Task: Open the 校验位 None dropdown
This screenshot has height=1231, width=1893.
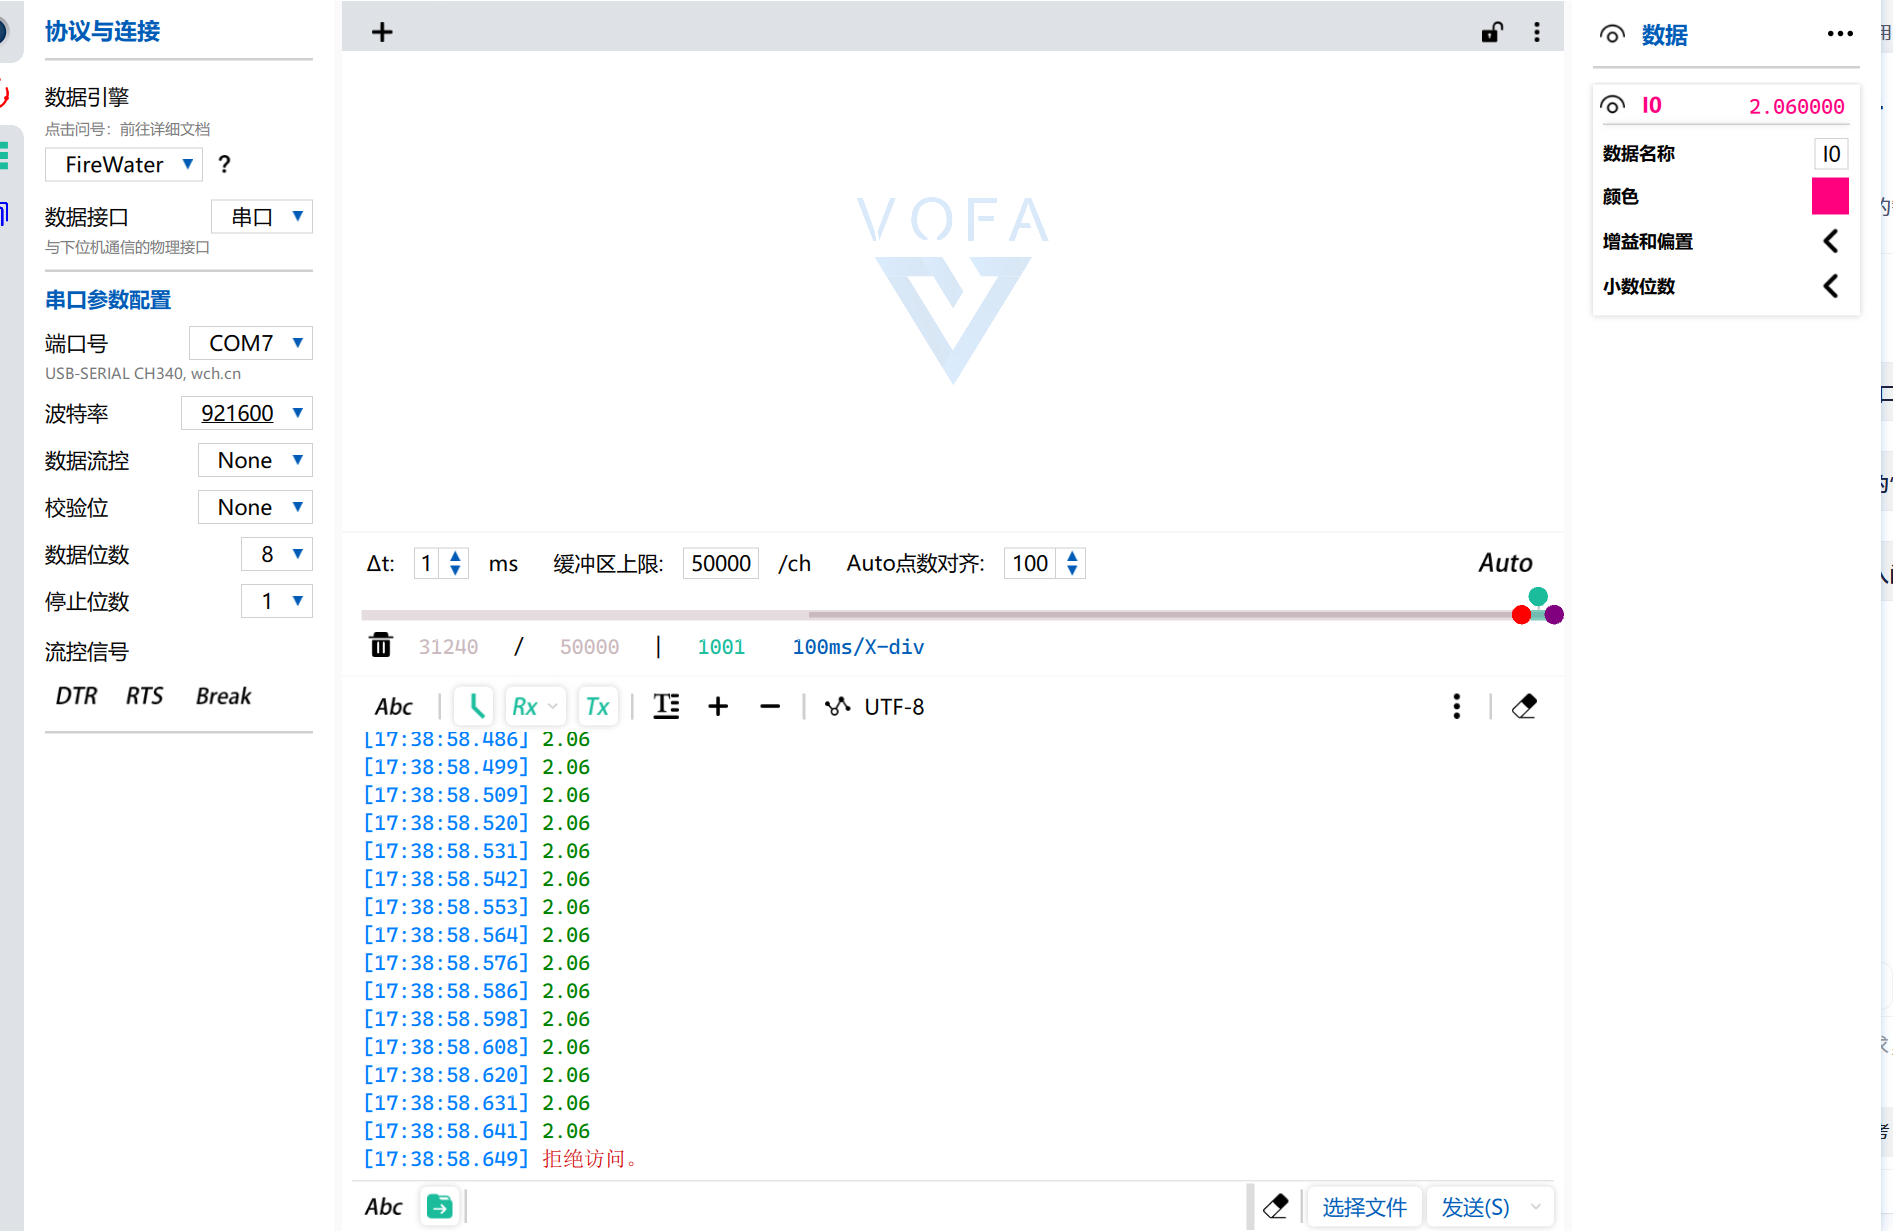Action: click(255, 507)
